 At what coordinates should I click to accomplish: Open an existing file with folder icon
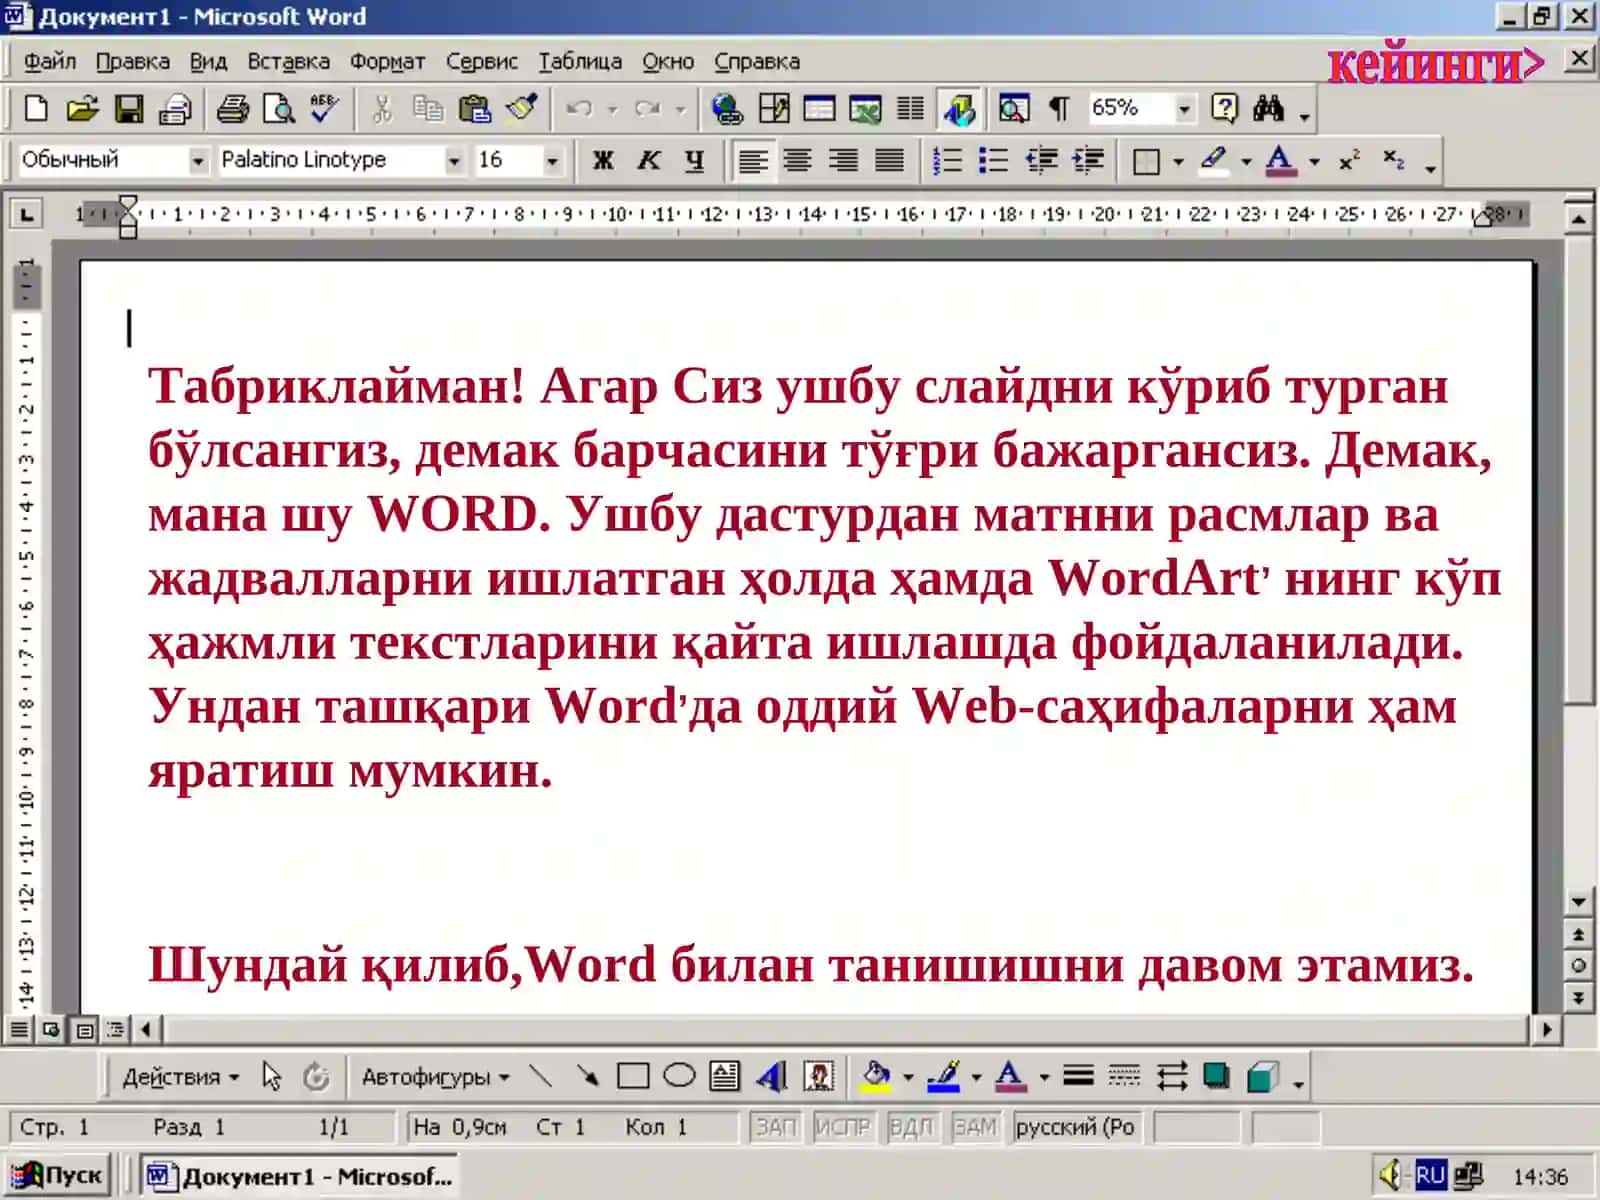[x=82, y=108]
